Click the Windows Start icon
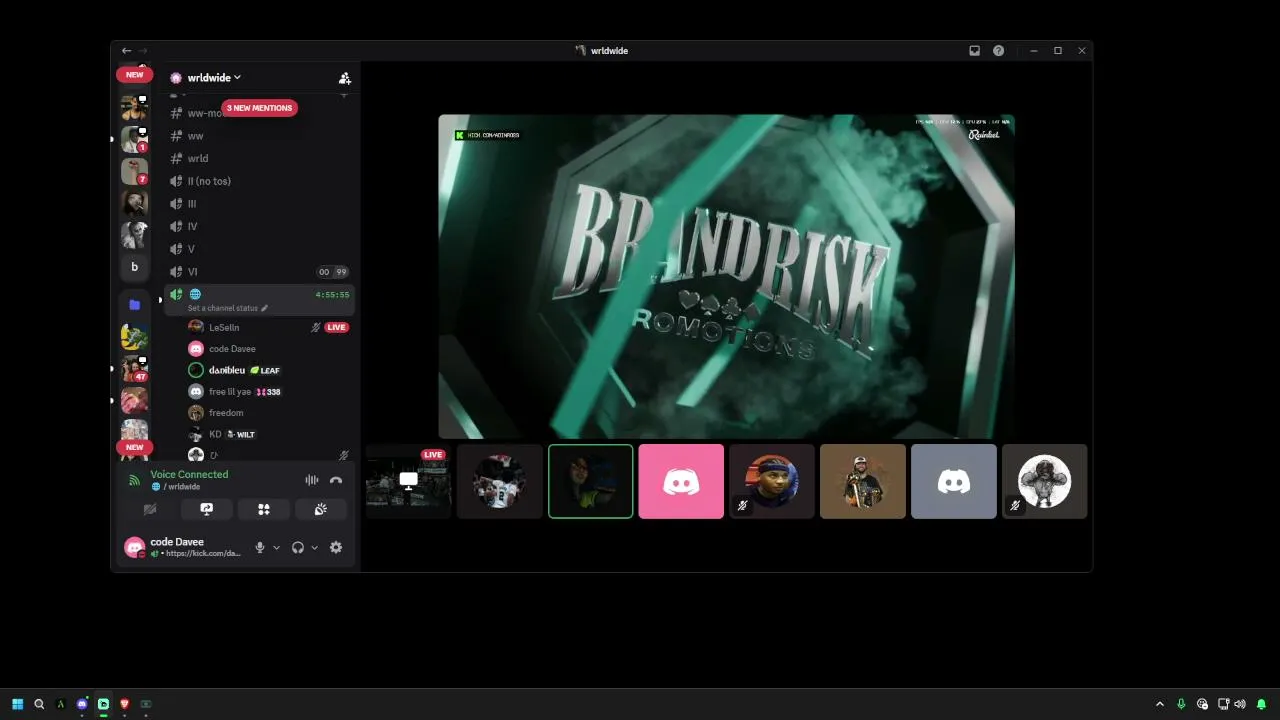Image resolution: width=1280 pixels, height=720 pixels. tap(17, 704)
